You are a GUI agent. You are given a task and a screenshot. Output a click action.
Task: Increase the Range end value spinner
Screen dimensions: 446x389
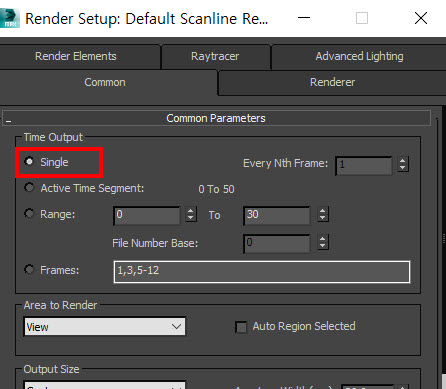(322, 211)
